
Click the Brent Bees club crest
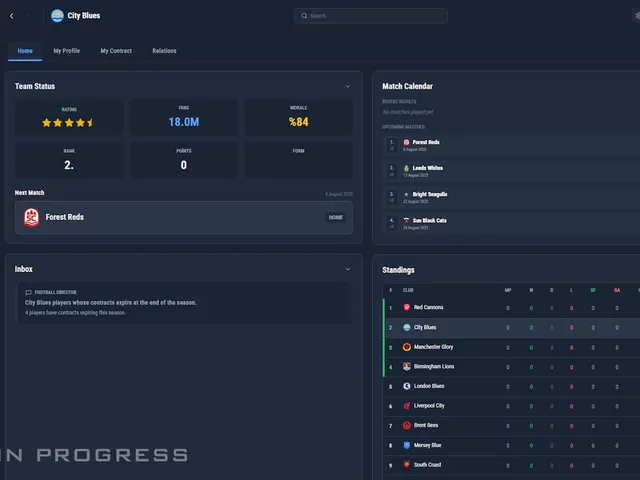pos(407,425)
